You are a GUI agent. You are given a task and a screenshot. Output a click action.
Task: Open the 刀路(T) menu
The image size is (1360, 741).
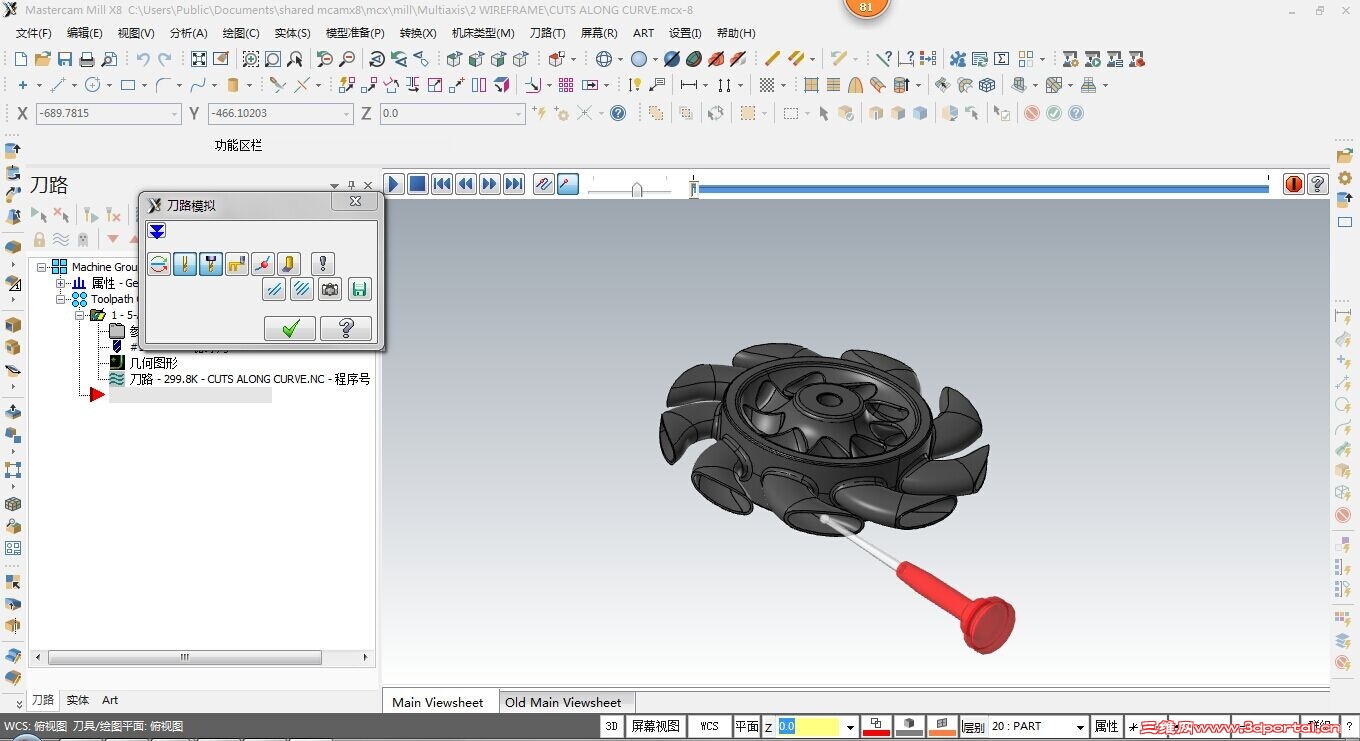click(547, 33)
